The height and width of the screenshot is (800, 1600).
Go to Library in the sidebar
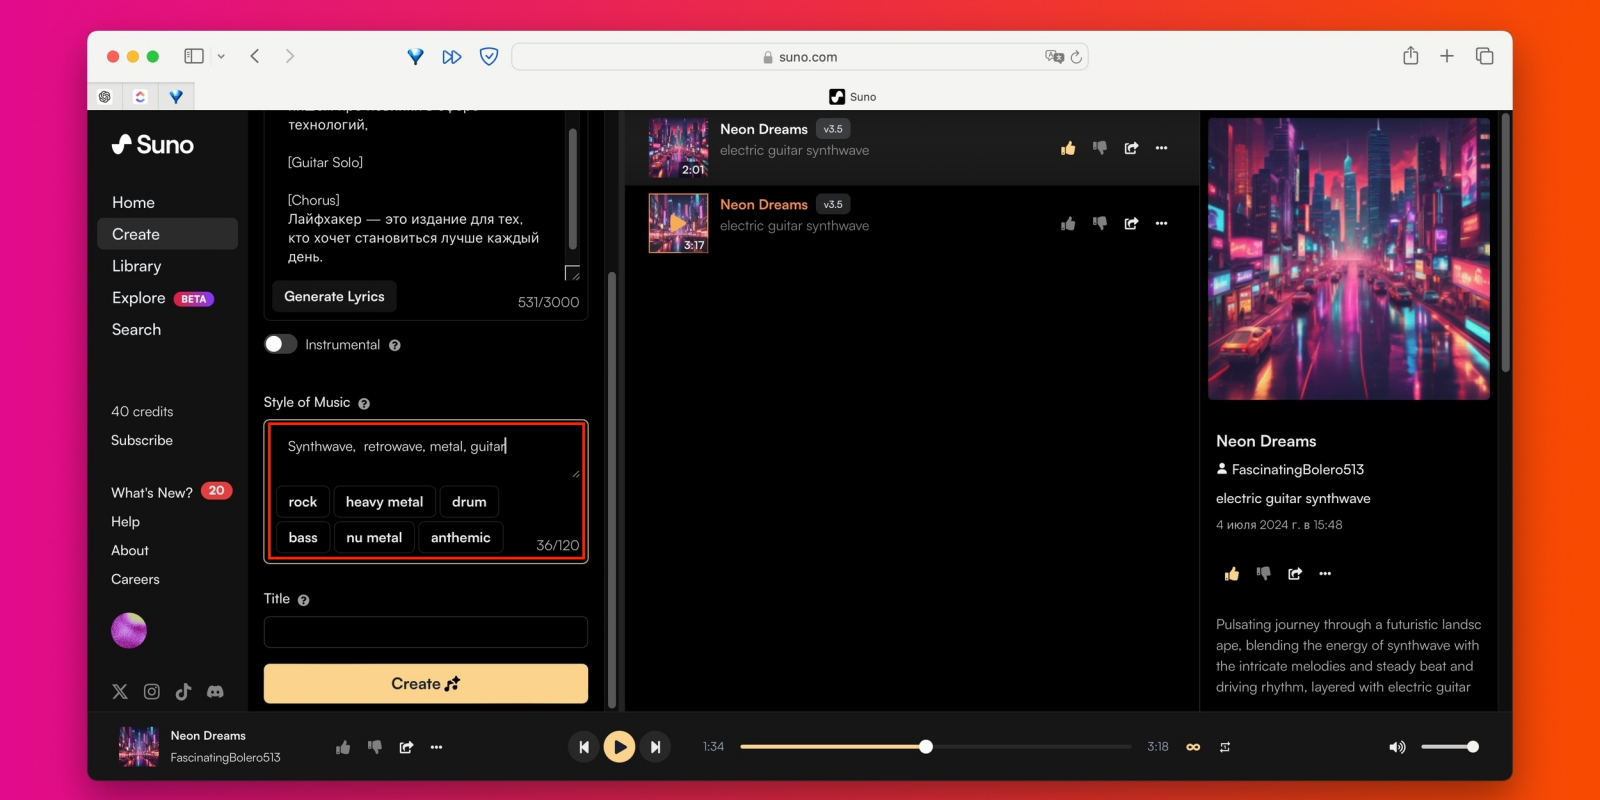[137, 266]
